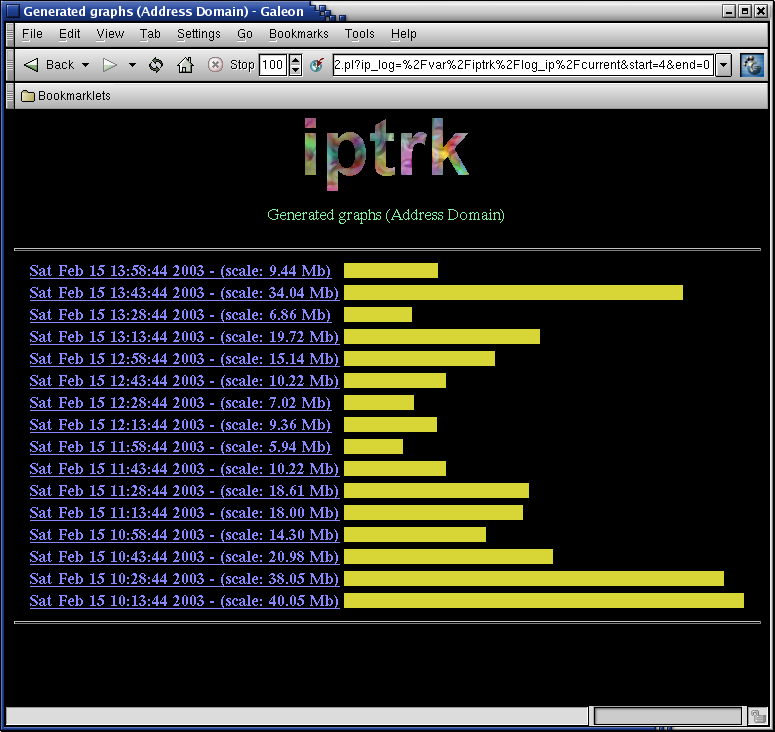Click the Galeon throbber logo icon

[x=752, y=65]
